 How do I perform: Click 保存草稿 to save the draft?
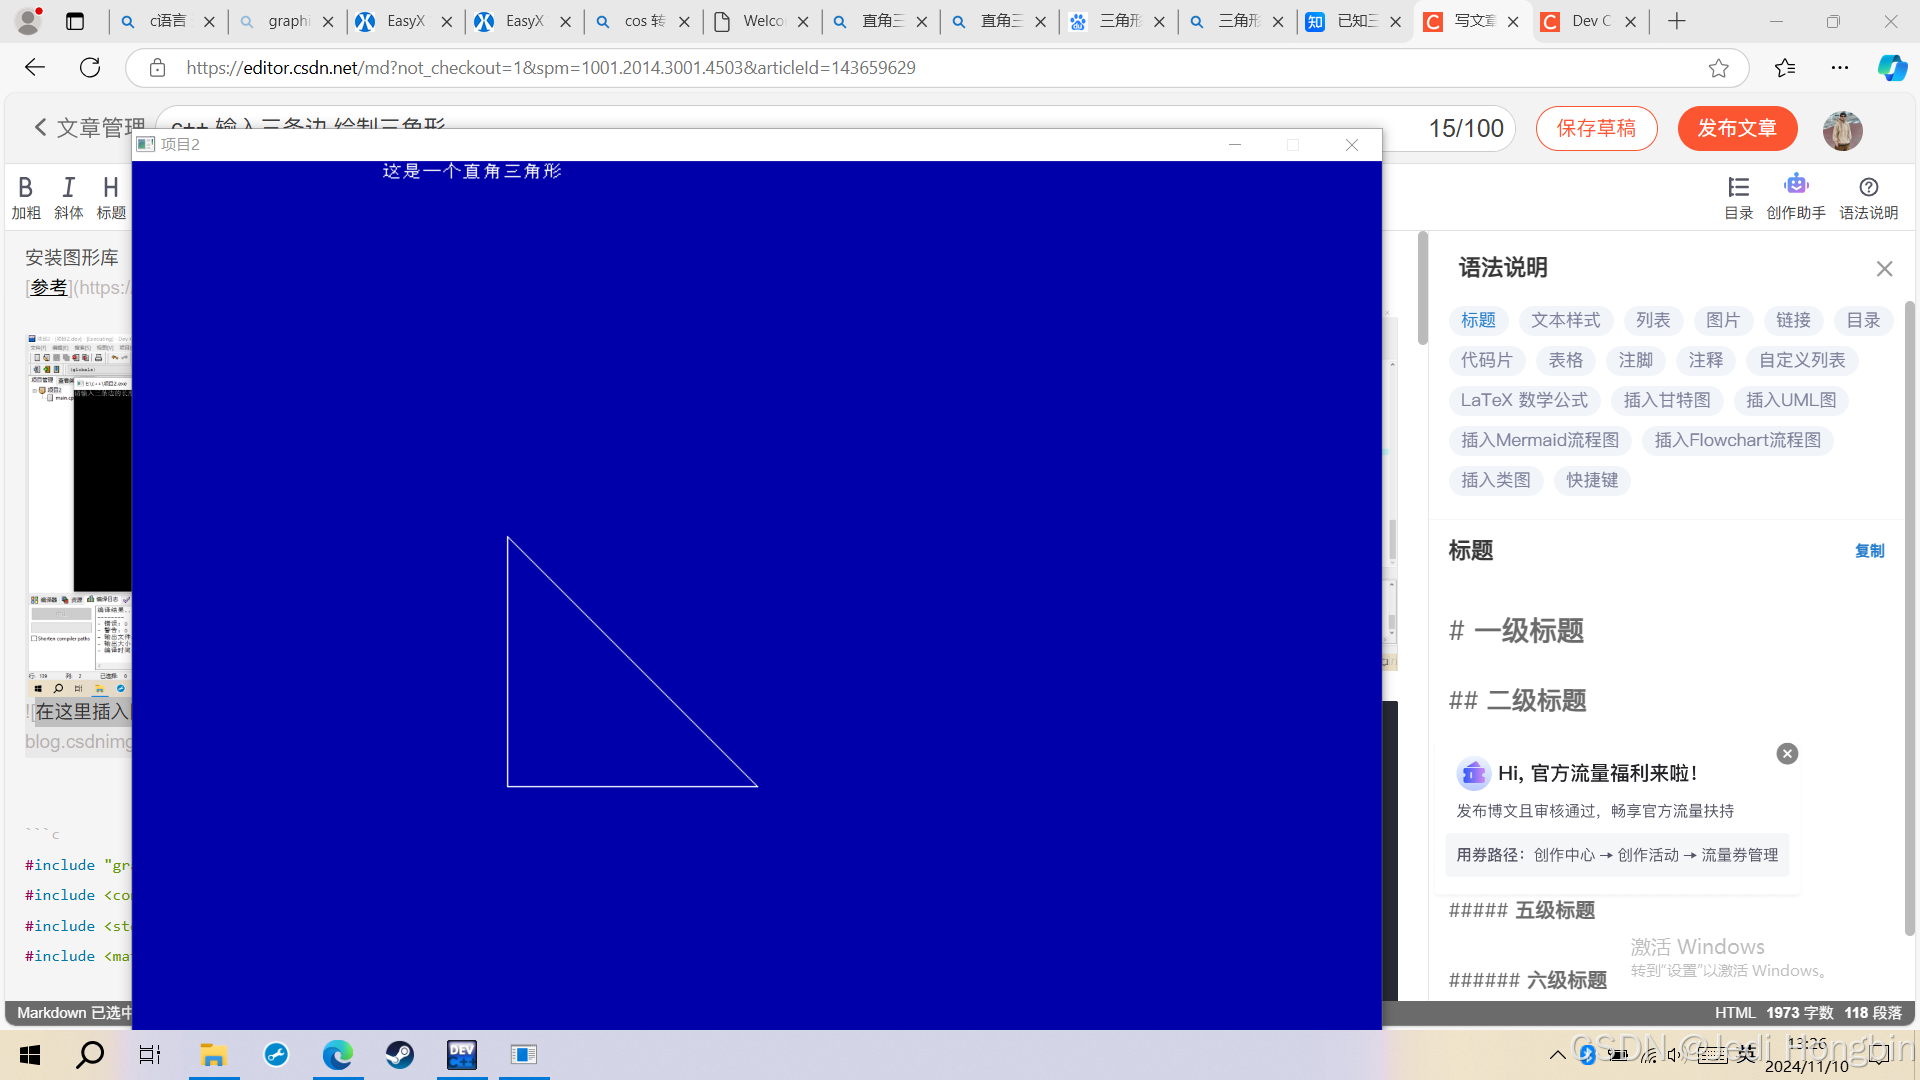1596,129
